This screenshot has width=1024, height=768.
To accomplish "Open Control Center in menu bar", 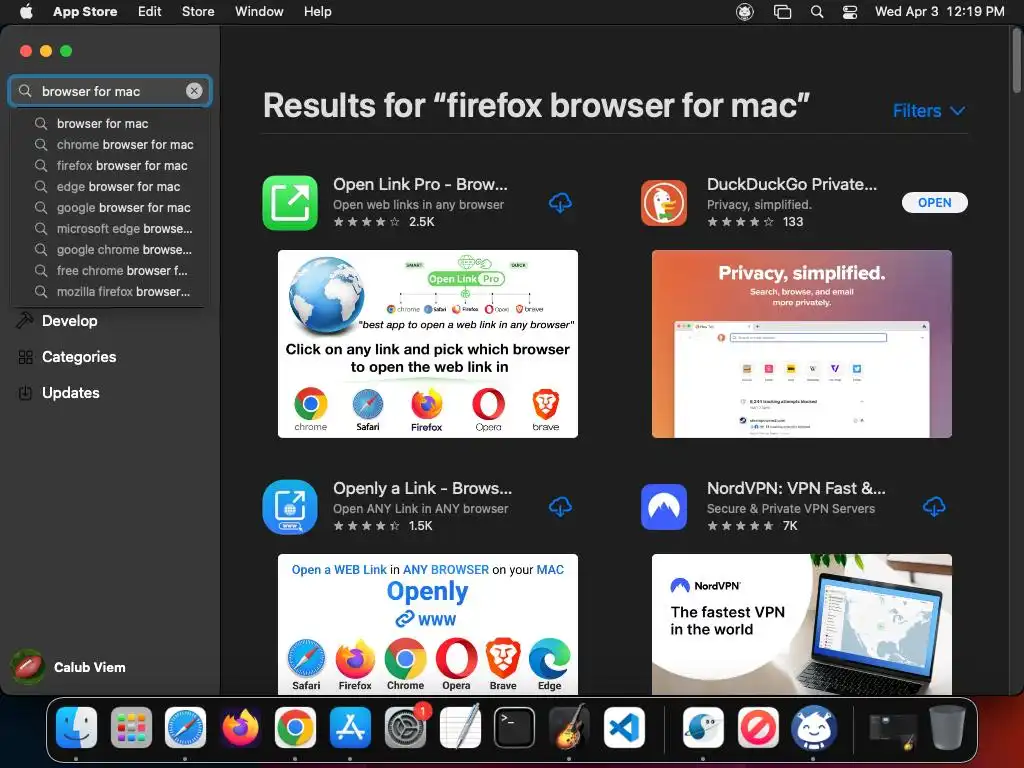I will click(850, 12).
